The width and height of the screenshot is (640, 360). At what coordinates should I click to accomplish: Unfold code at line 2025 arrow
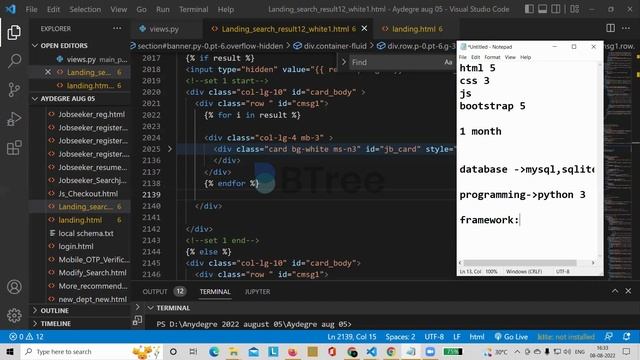pos(170,149)
